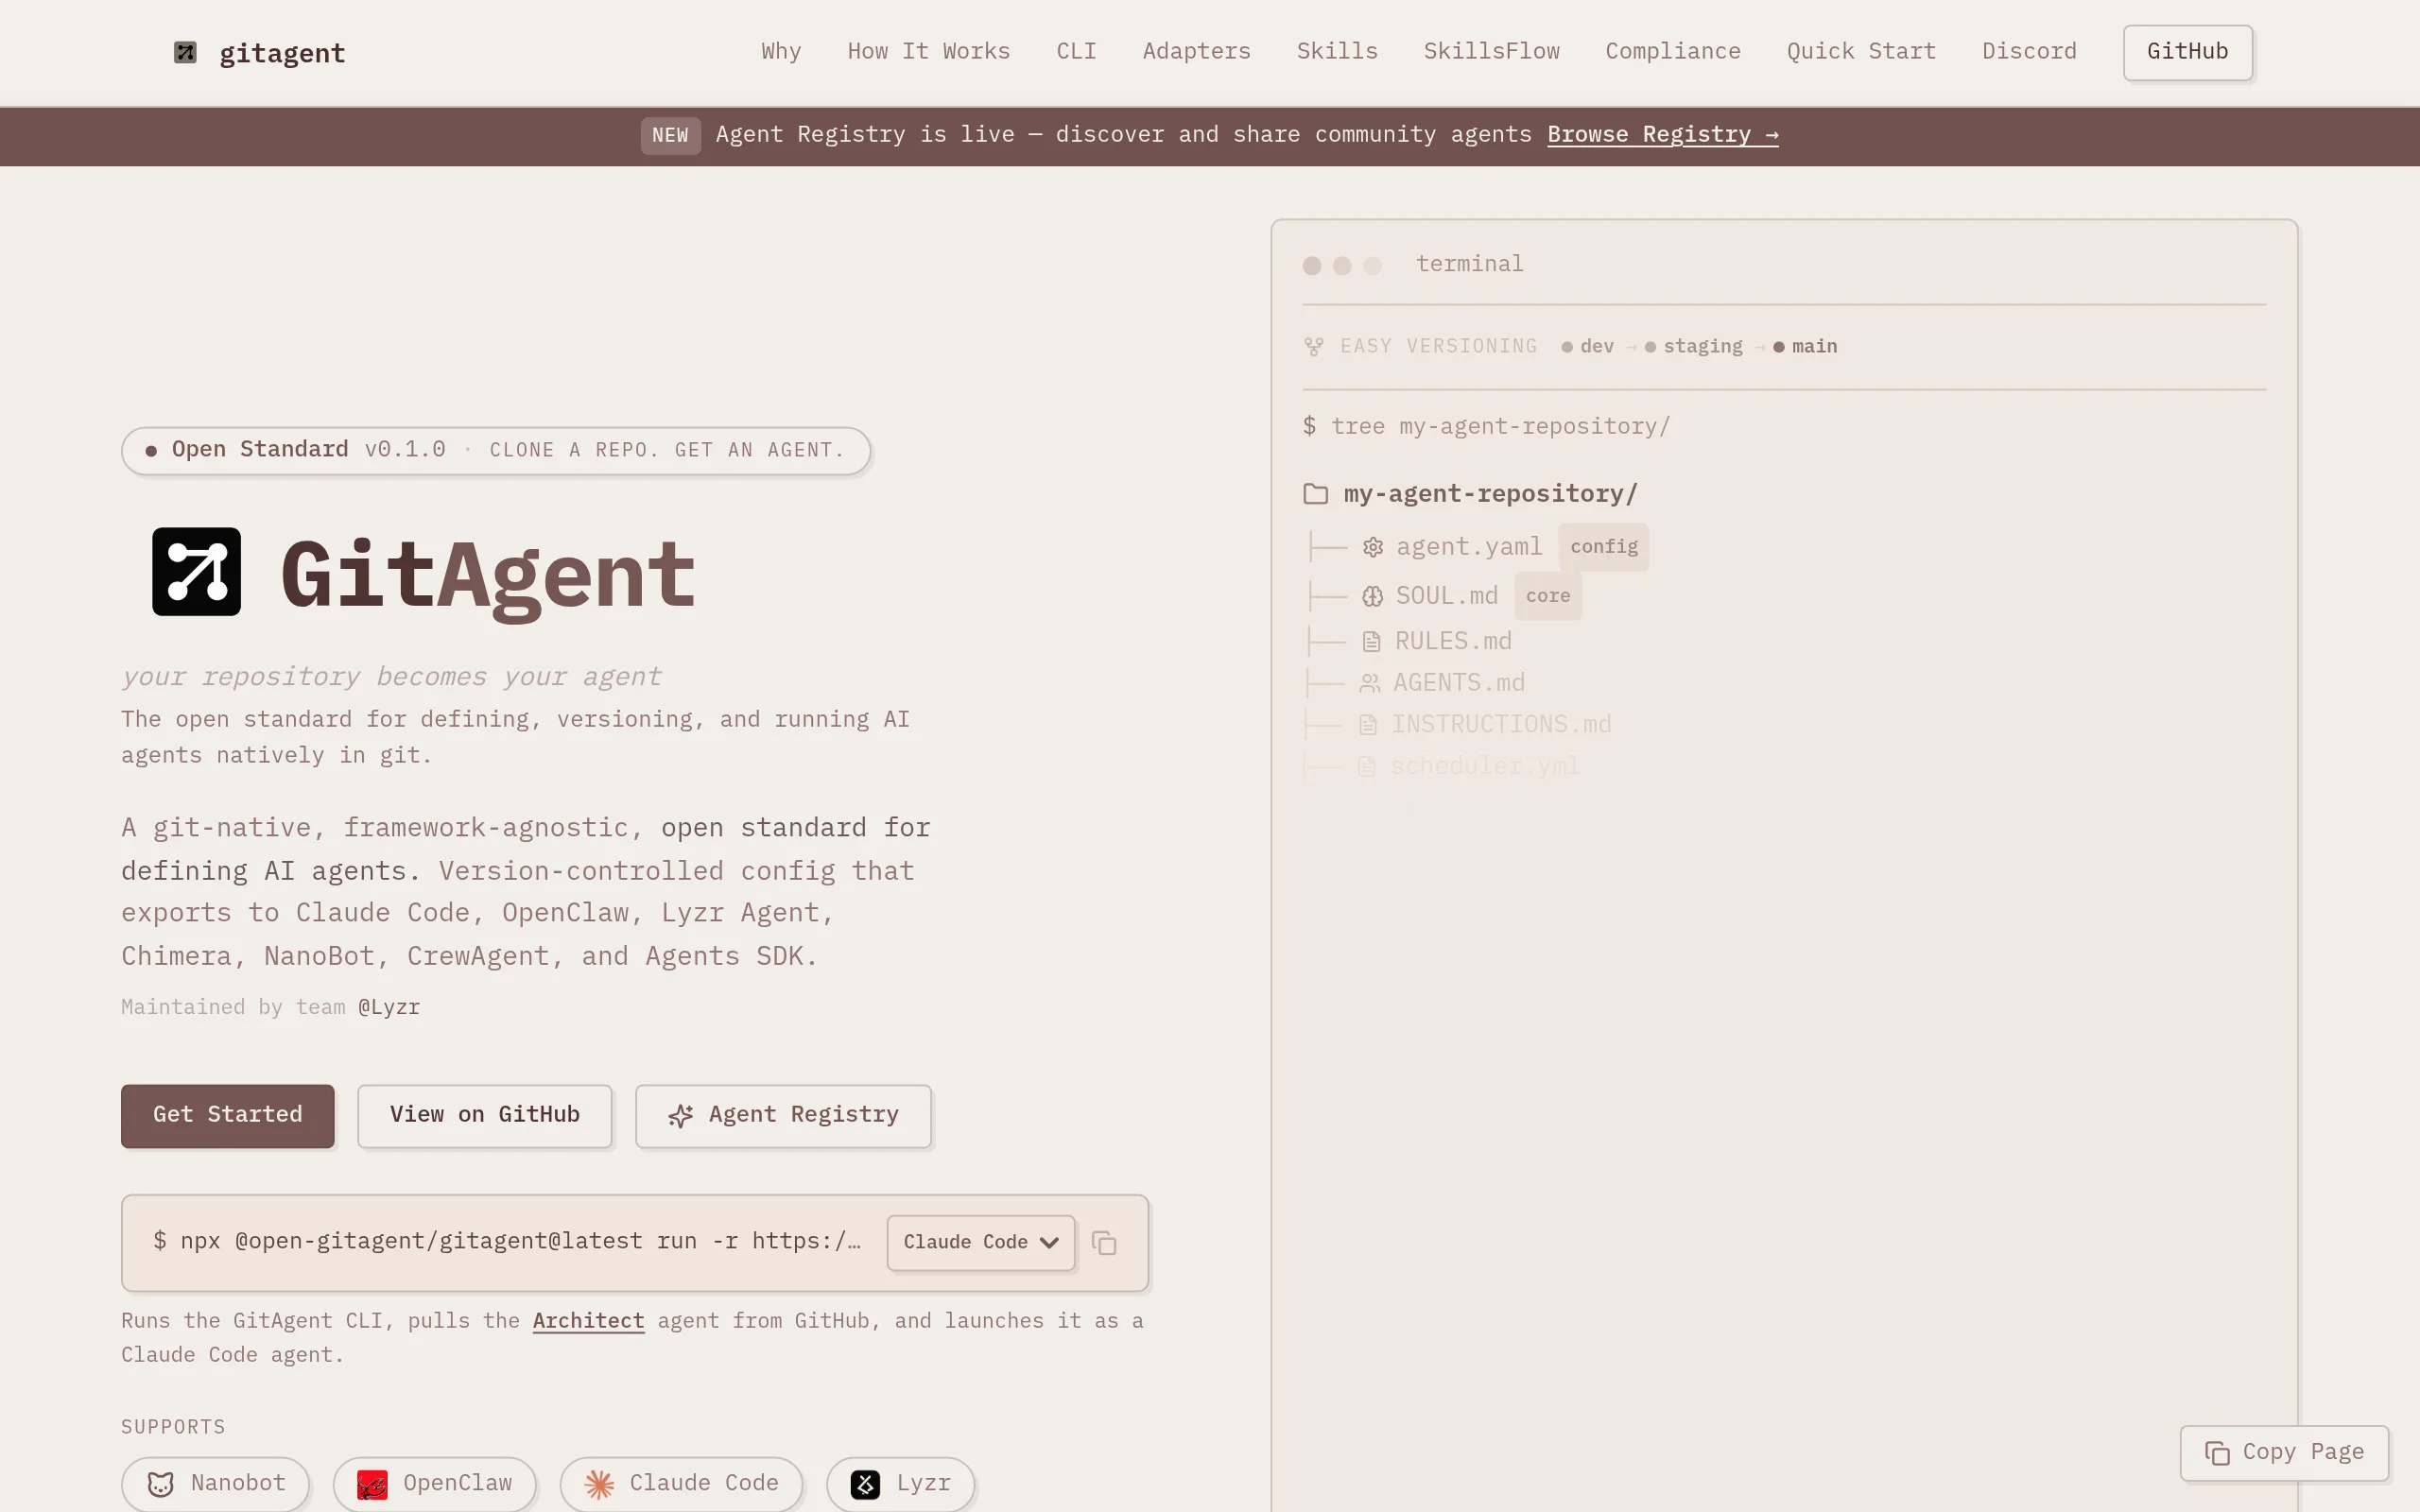Click the branch icon next to EASY VERSIONING
This screenshot has width=2420, height=1512.
point(1313,346)
